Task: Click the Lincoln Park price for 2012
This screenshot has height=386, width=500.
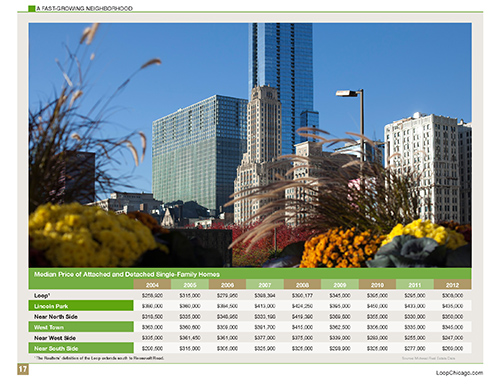Action: [x=452, y=306]
